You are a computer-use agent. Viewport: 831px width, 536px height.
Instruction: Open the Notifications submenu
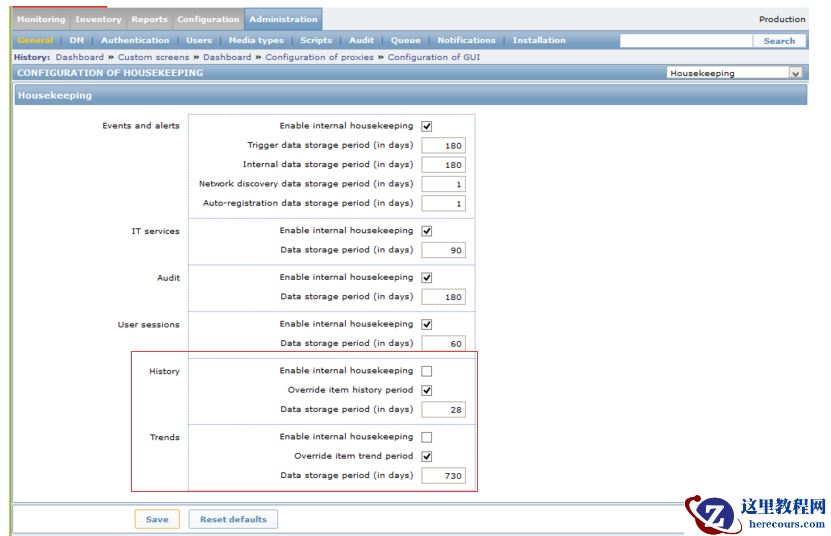(466, 40)
